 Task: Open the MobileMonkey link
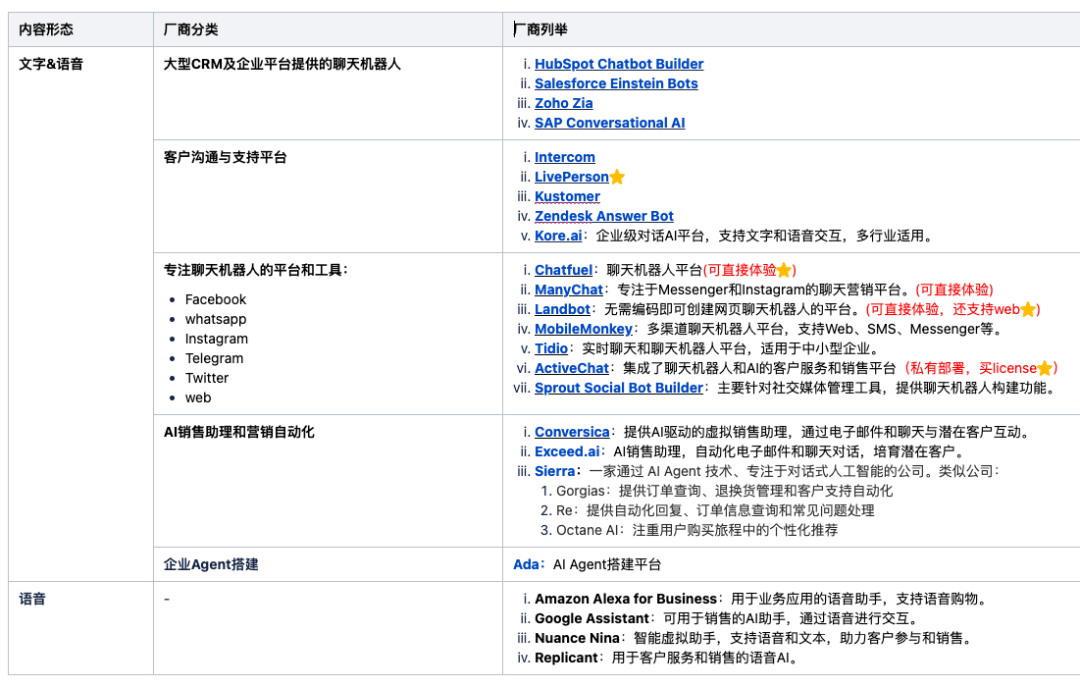point(583,329)
